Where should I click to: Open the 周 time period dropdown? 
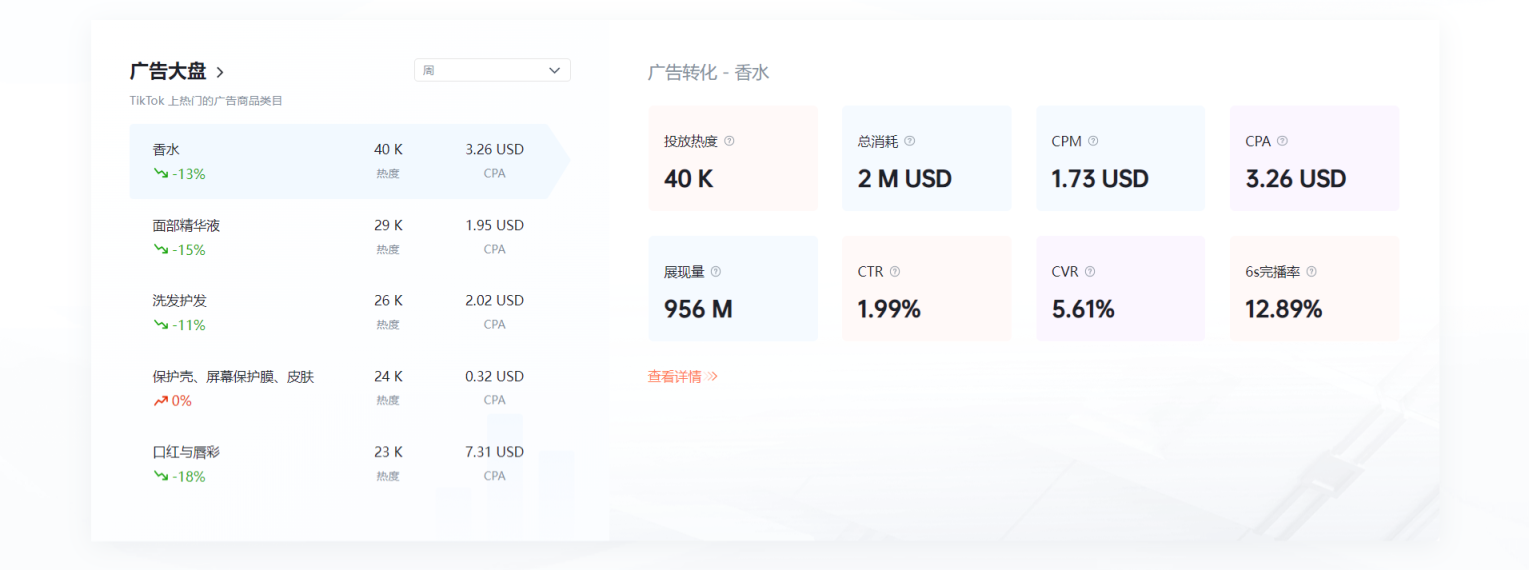pyautogui.click(x=492, y=70)
